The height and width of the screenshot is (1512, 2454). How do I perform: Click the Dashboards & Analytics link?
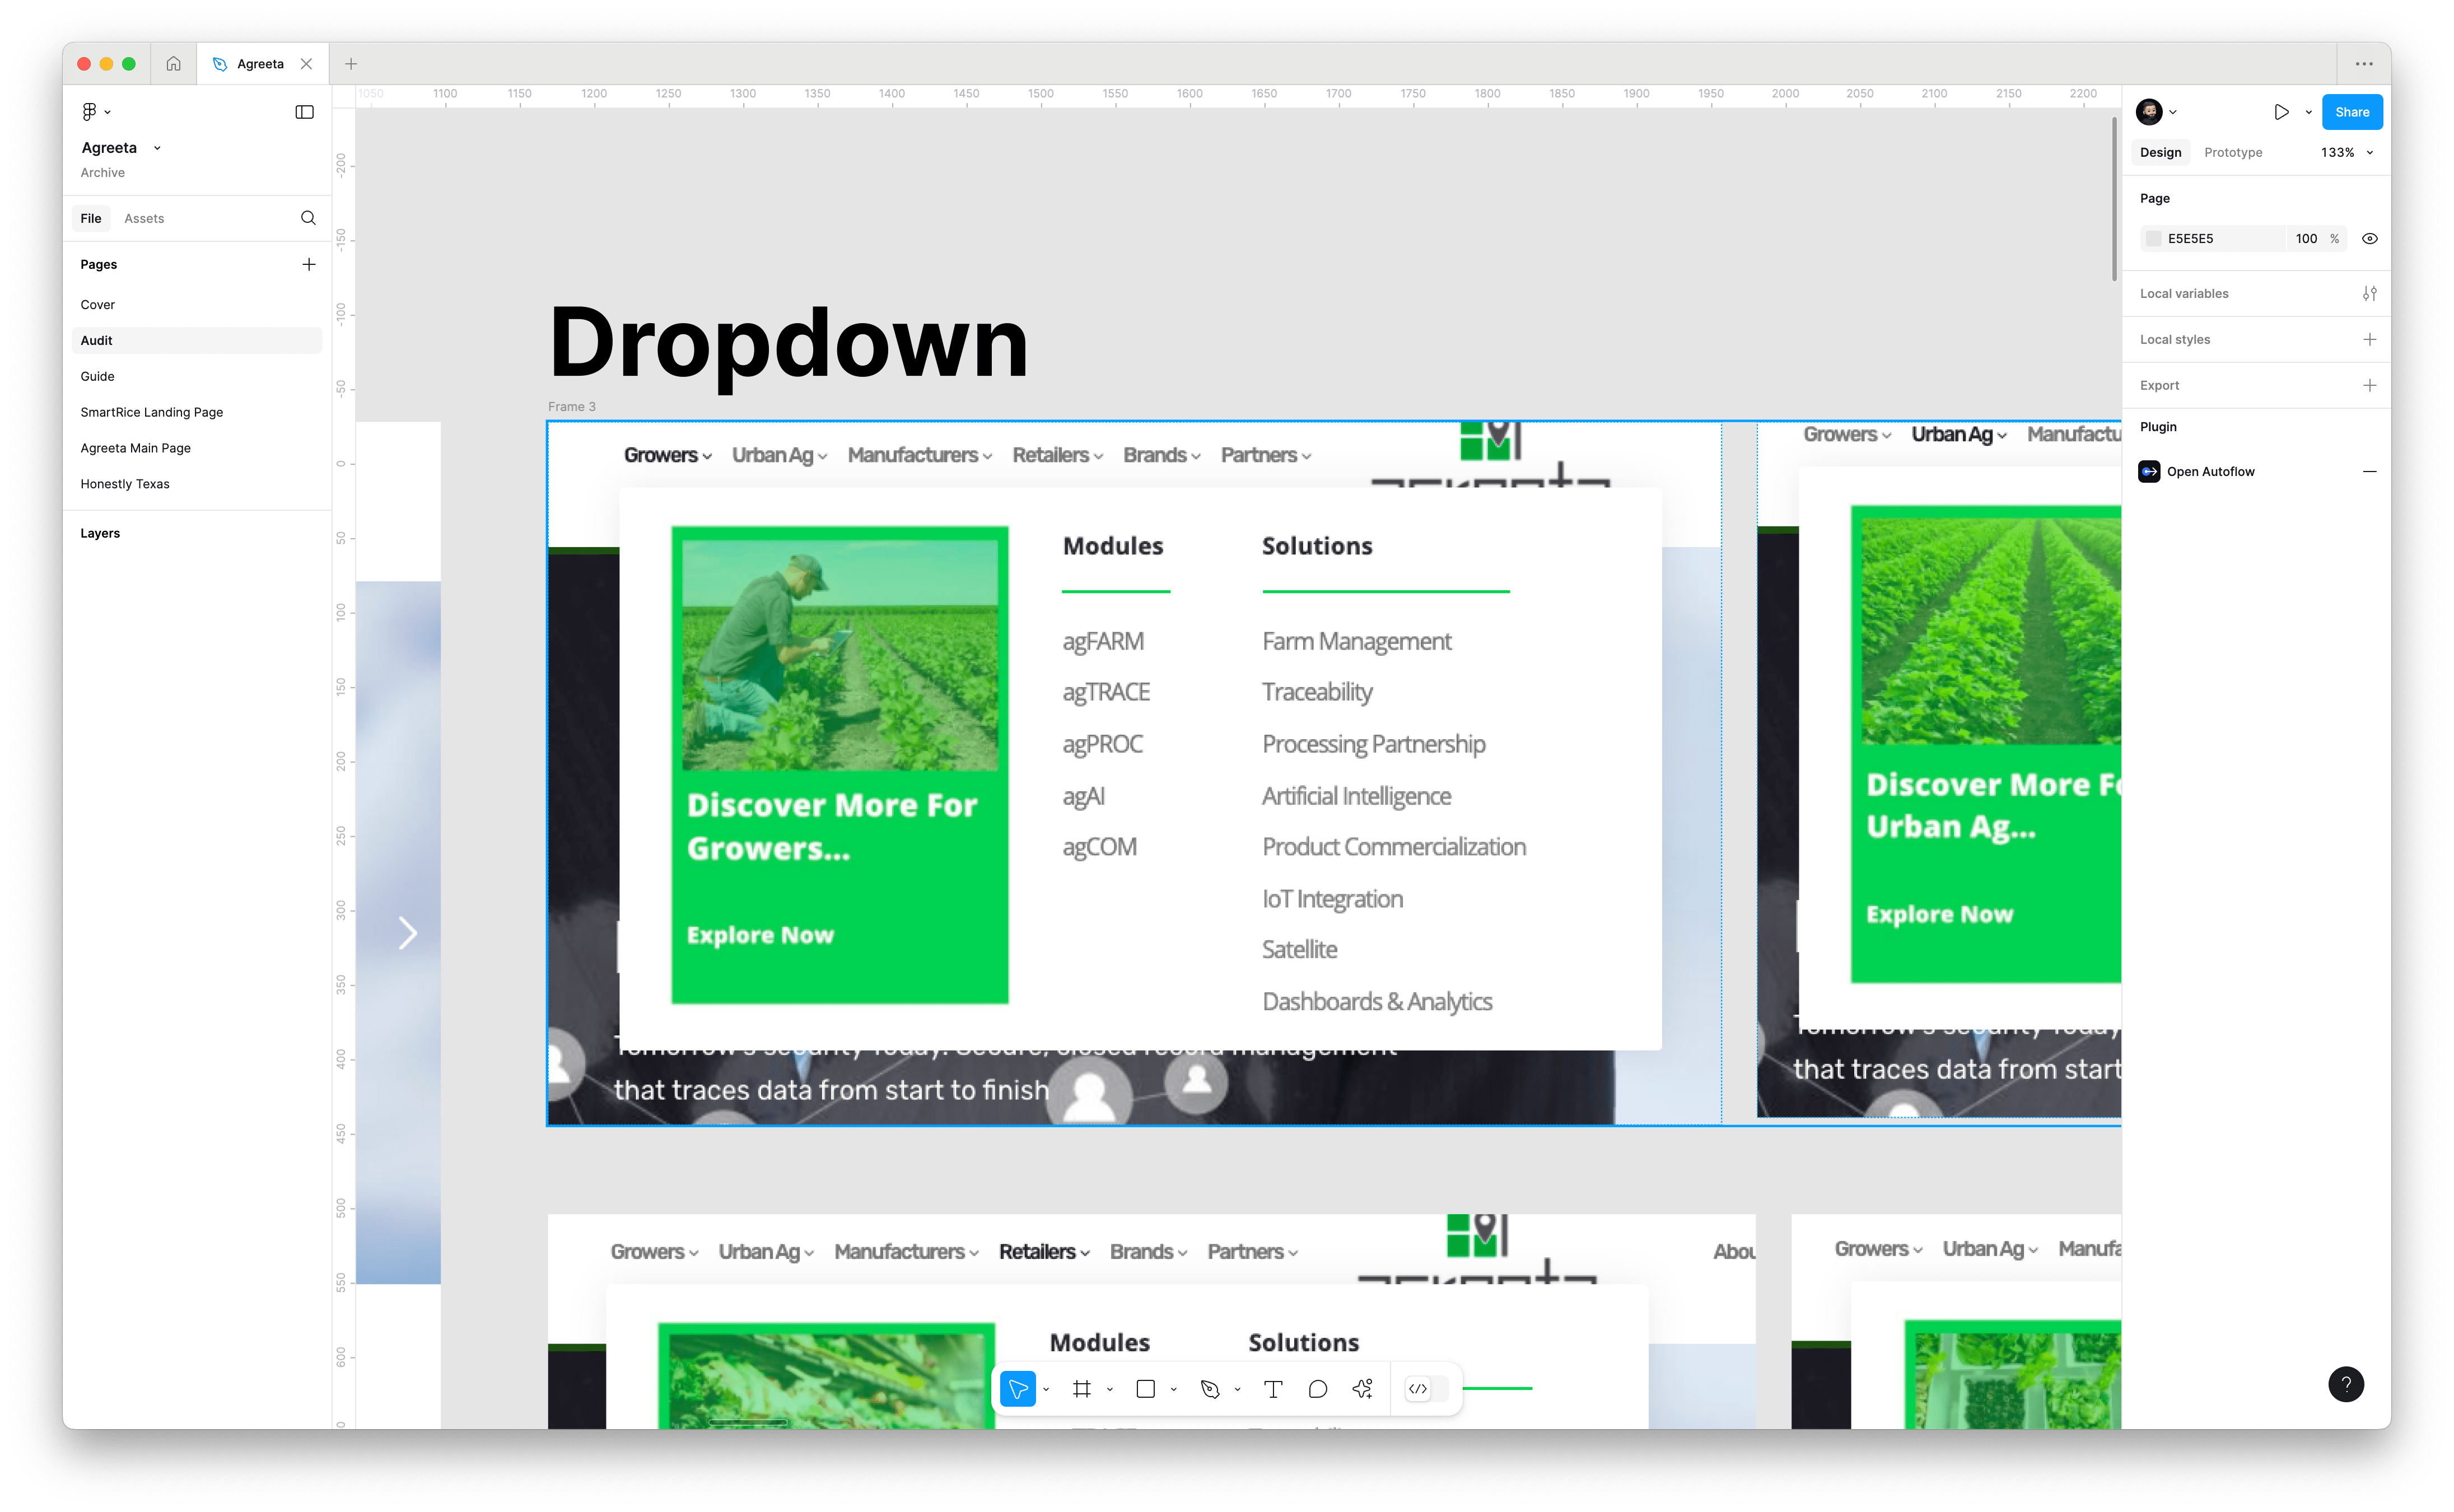1377,1001
